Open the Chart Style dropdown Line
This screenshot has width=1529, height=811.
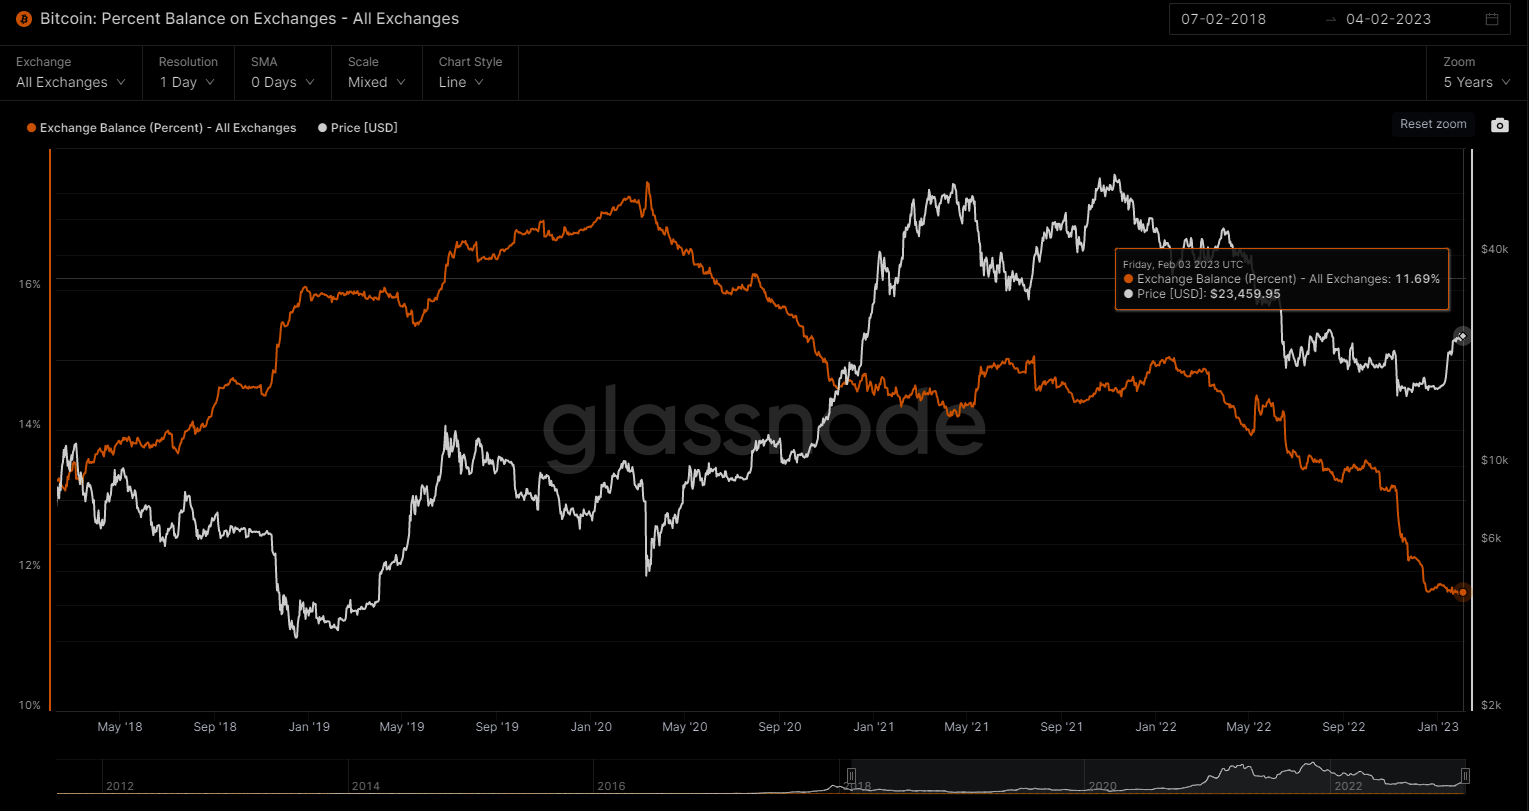[x=461, y=82]
